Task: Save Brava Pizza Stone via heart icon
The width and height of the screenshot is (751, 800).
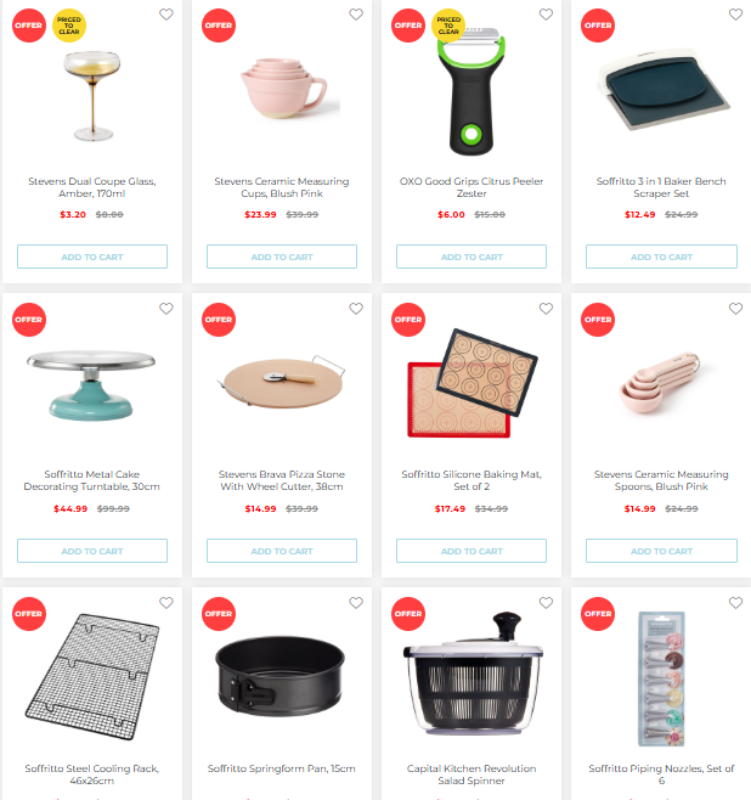Action: point(356,308)
